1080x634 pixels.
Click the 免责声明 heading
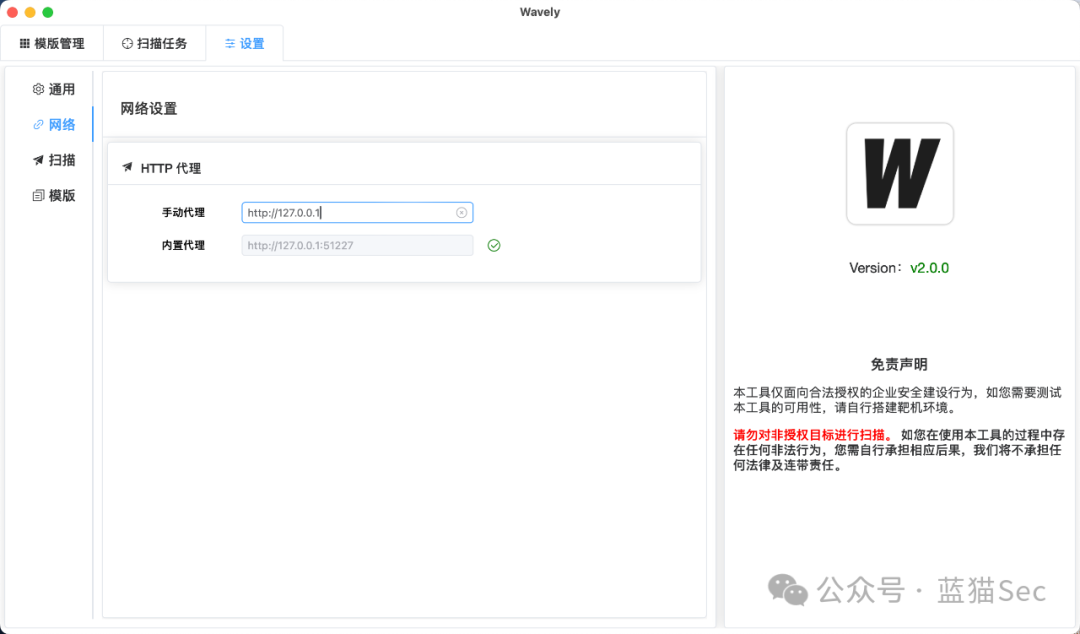[x=899, y=365]
